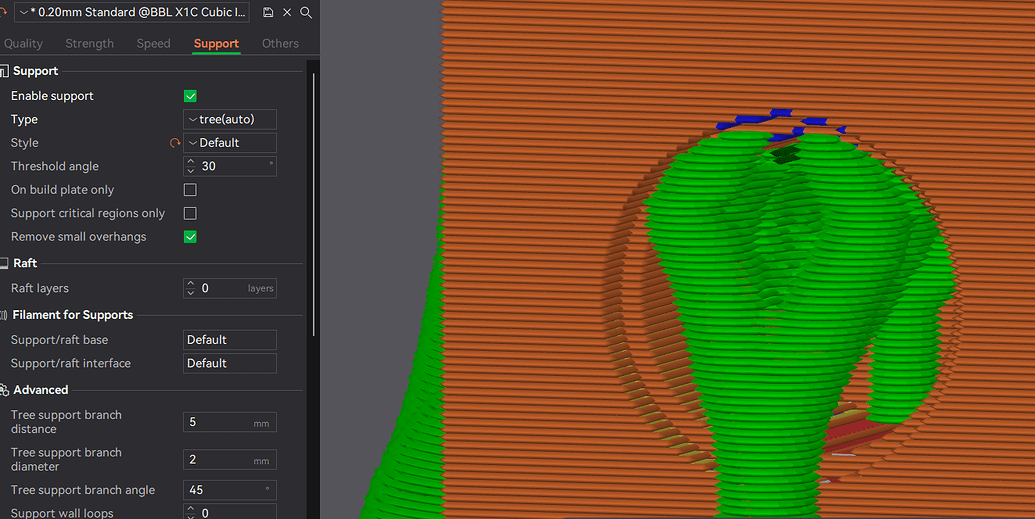Screen dimensions: 1035x519
Task: Save the current process preset
Action: pyautogui.click(x=268, y=13)
